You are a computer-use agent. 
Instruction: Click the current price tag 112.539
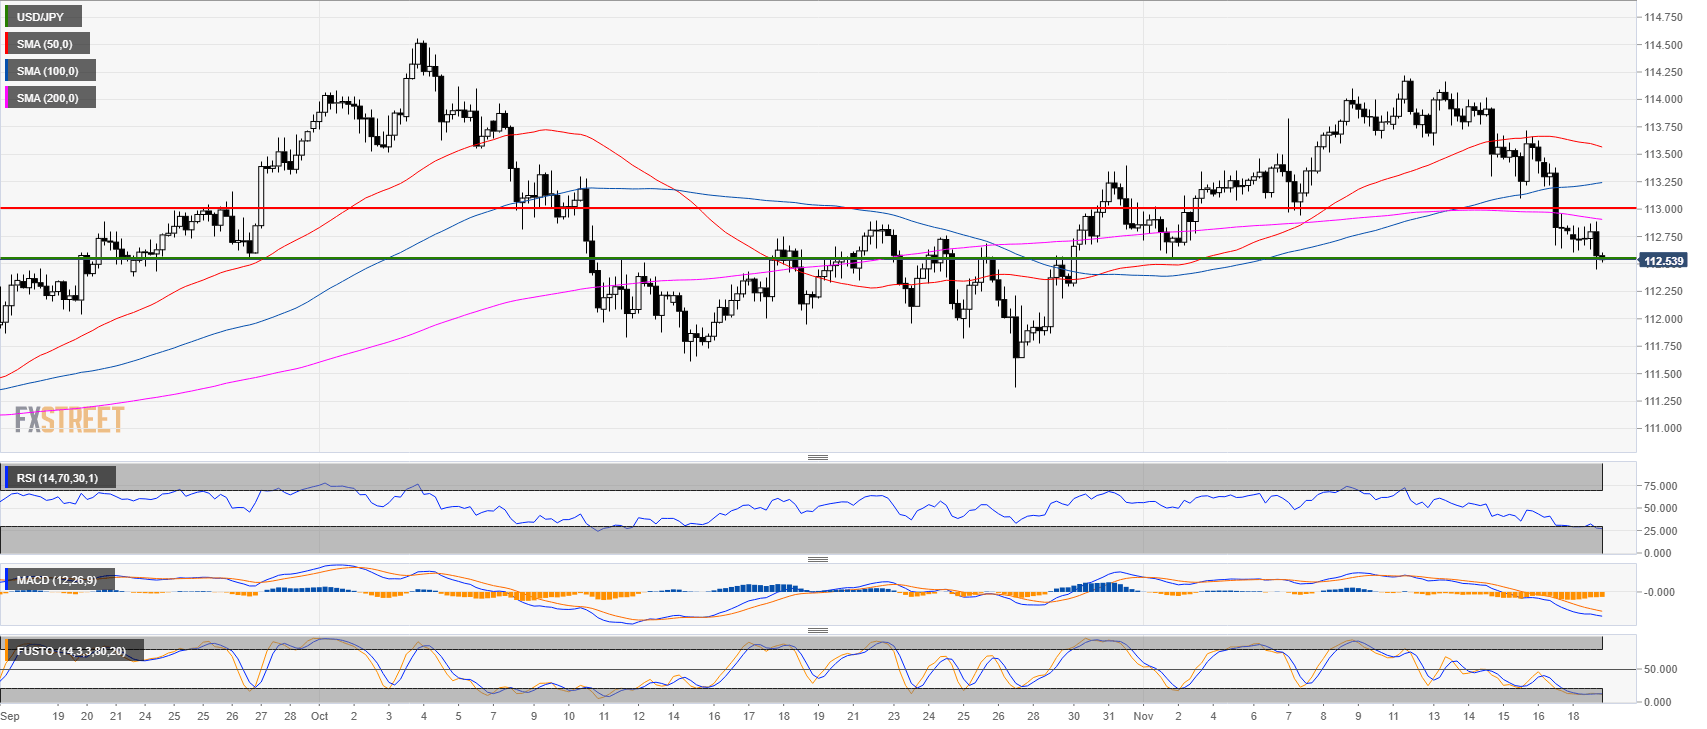[1663, 261]
